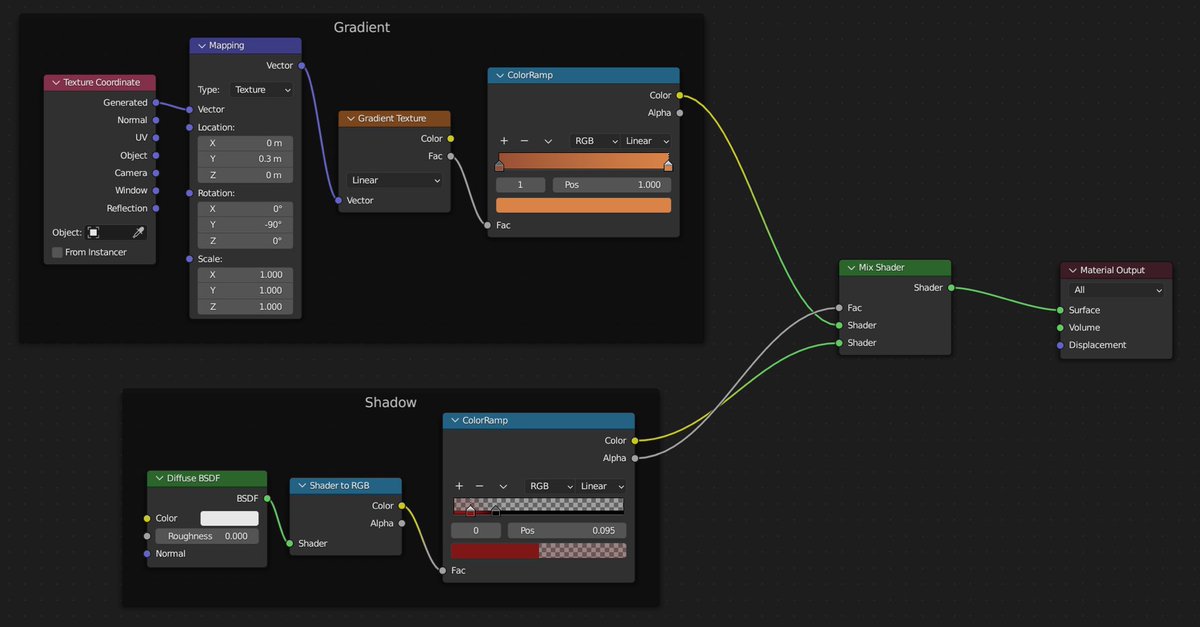The width and height of the screenshot is (1200, 627).
Task: Open the Type dropdown in the Mapping node
Action: [261, 89]
